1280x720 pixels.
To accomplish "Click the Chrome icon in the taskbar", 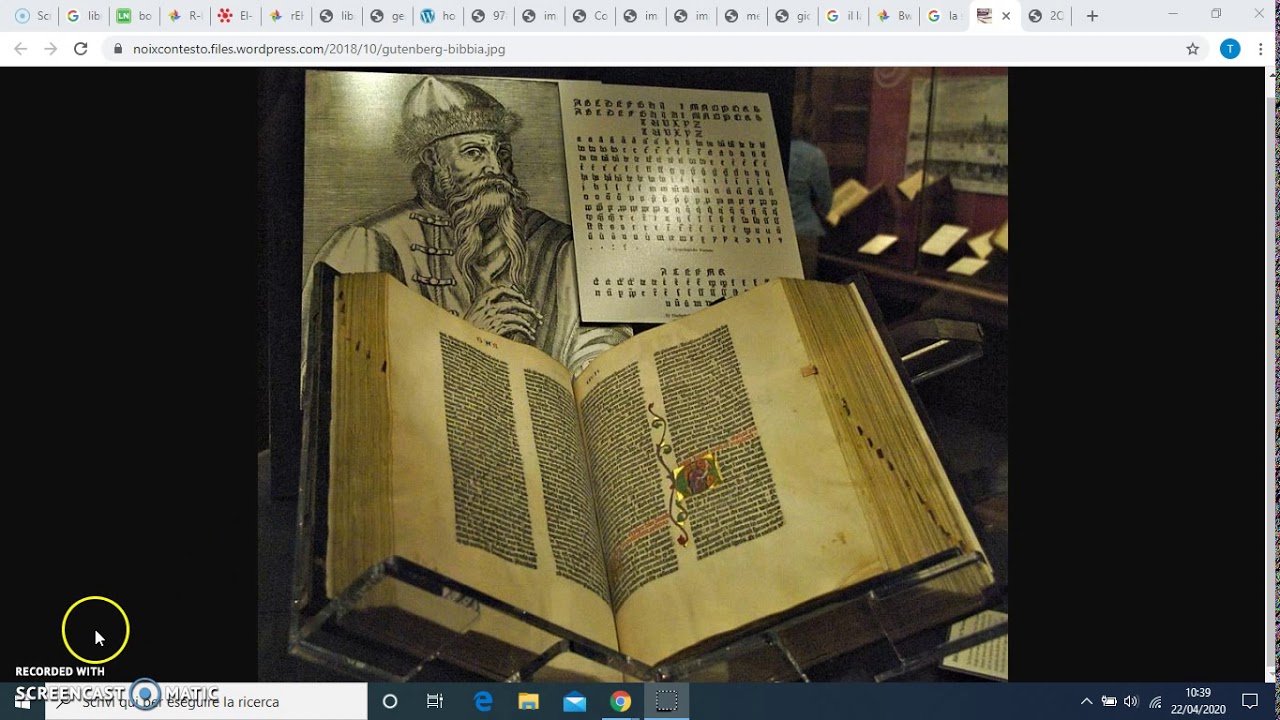I will 621,701.
